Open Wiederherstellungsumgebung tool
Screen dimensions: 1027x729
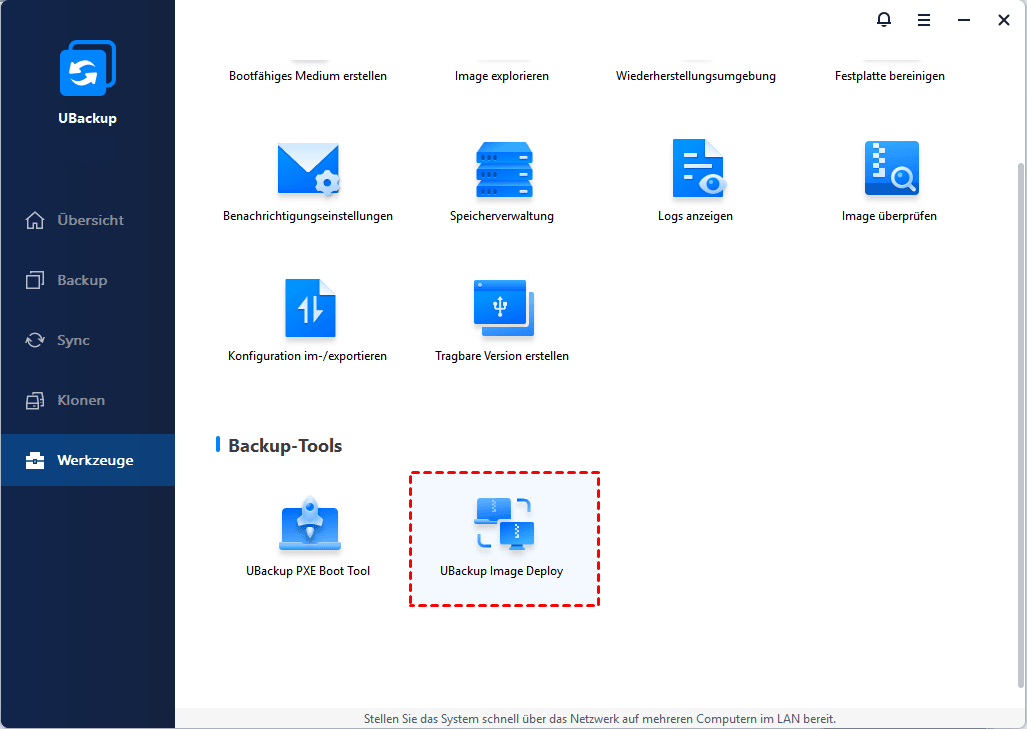click(x=696, y=76)
